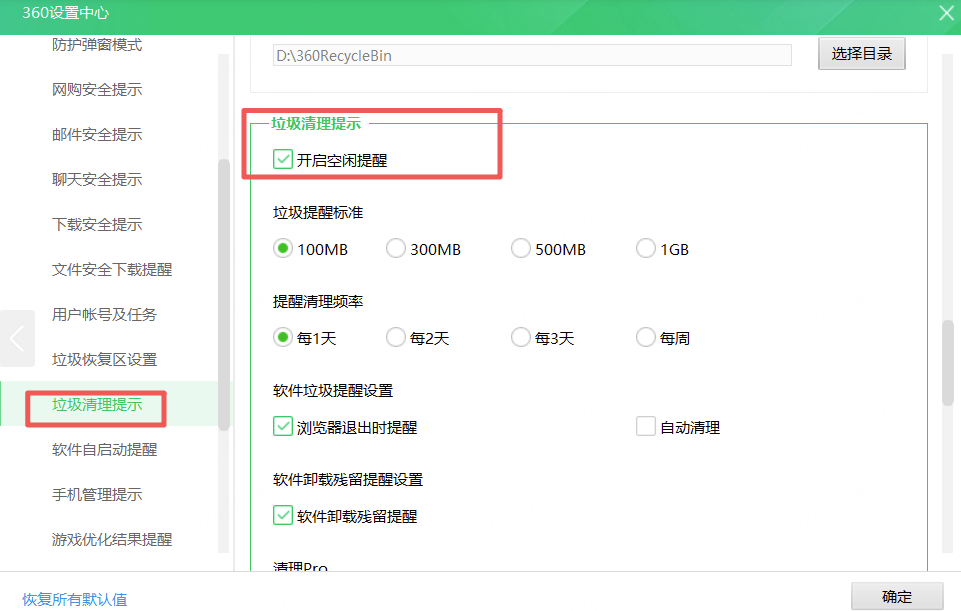
Task: Click the D:\360RecycleBin path field
Action: (x=532, y=55)
